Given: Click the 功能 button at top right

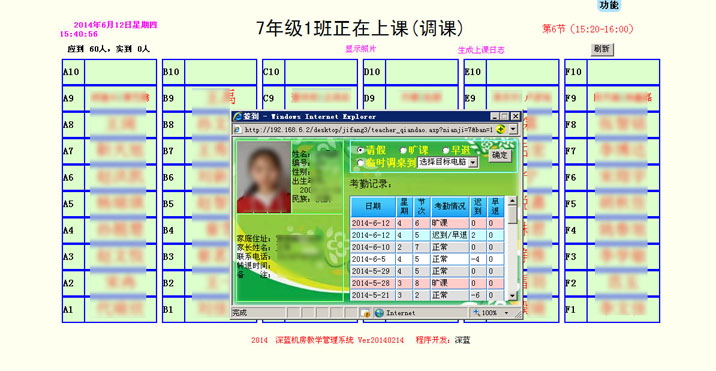Looking at the screenshot, I should point(609,5).
